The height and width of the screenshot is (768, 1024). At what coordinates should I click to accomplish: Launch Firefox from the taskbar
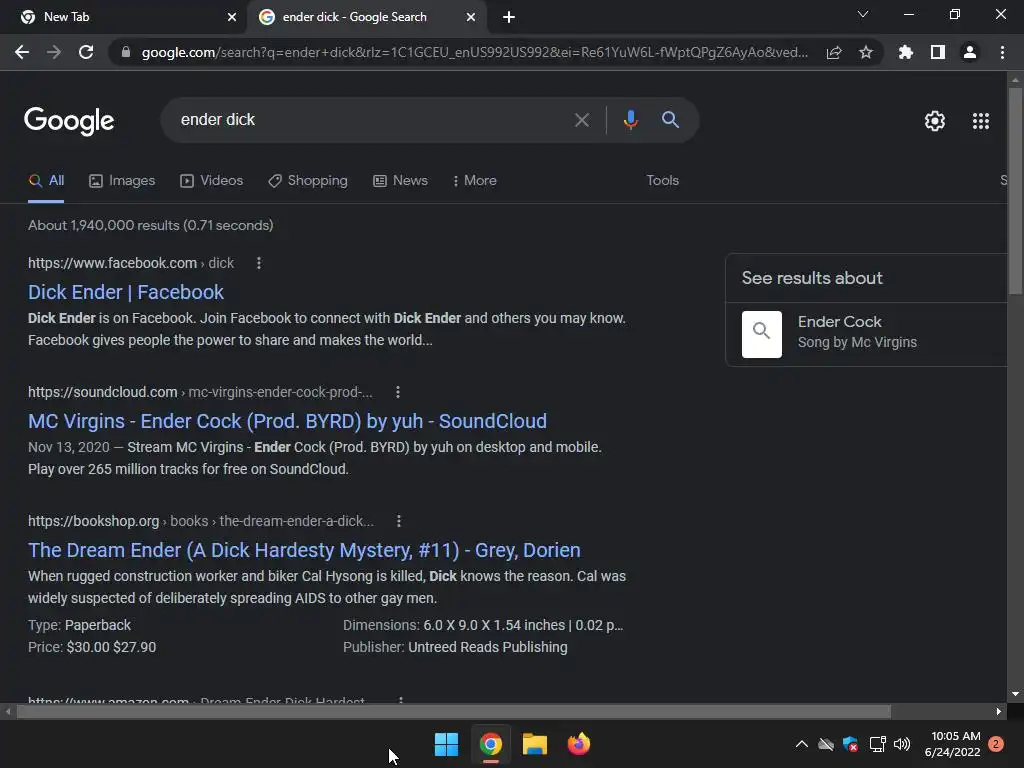[x=579, y=744]
